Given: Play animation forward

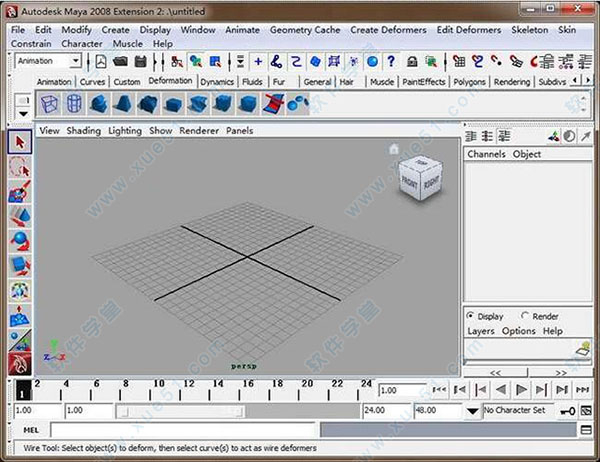Looking at the screenshot, I should [x=521, y=390].
